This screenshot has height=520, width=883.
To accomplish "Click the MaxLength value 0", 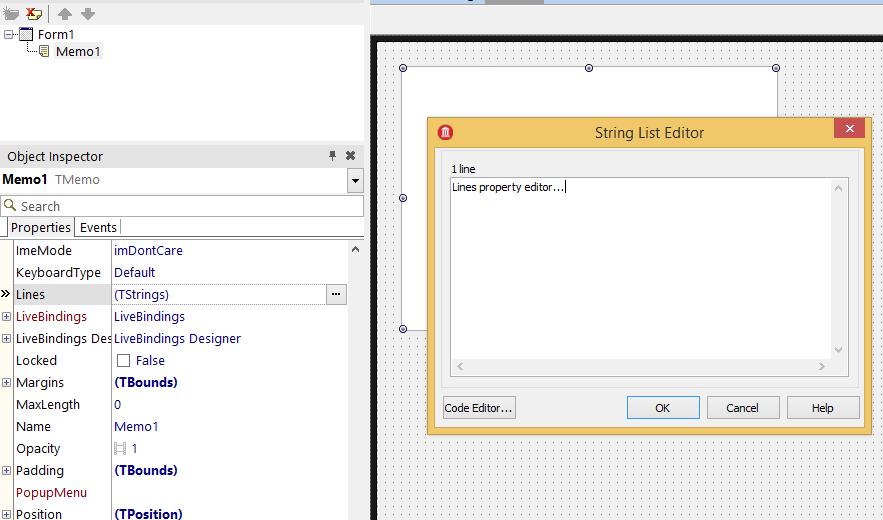I will [117, 405].
